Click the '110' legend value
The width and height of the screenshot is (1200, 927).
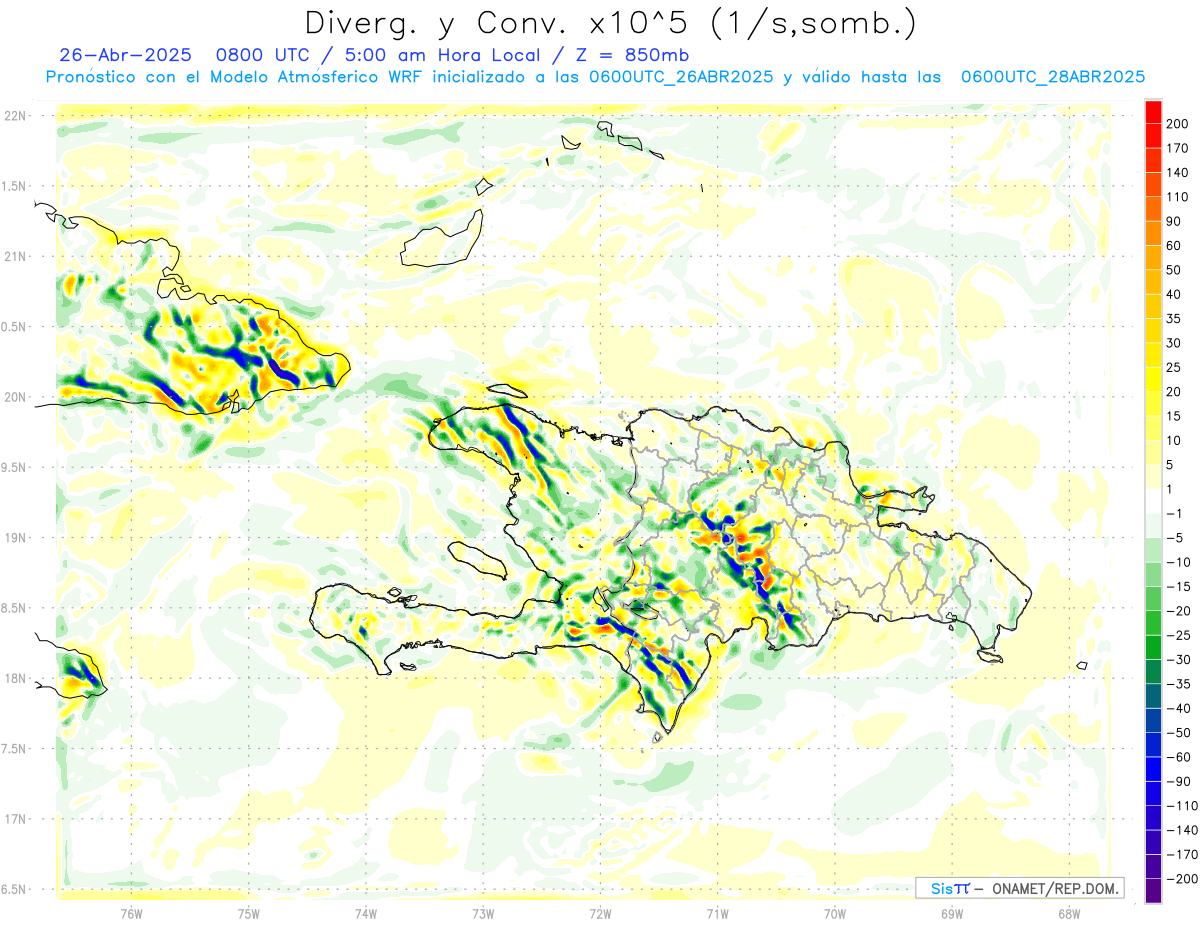[x=1177, y=197]
